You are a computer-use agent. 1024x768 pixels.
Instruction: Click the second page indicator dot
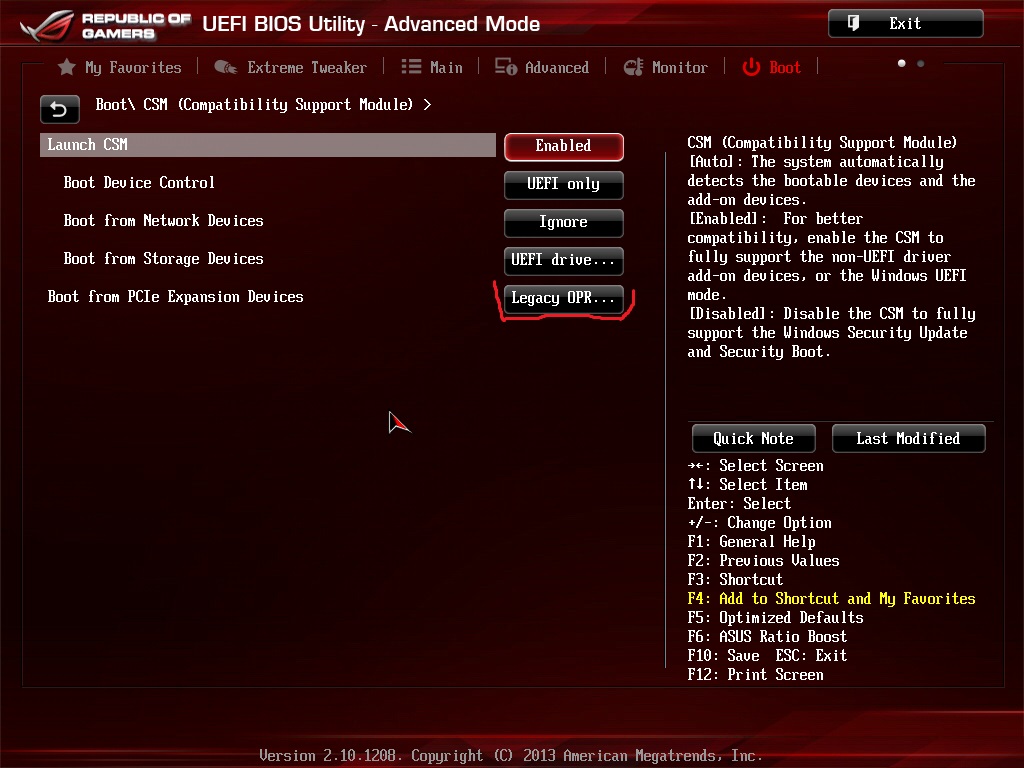pyautogui.click(x=920, y=63)
